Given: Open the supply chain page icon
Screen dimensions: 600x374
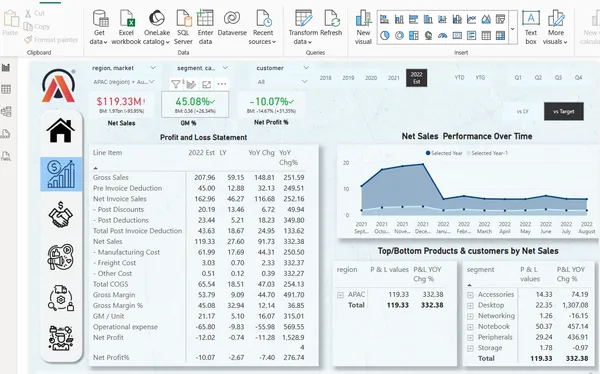Looking at the screenshot, I should (61, 298).
